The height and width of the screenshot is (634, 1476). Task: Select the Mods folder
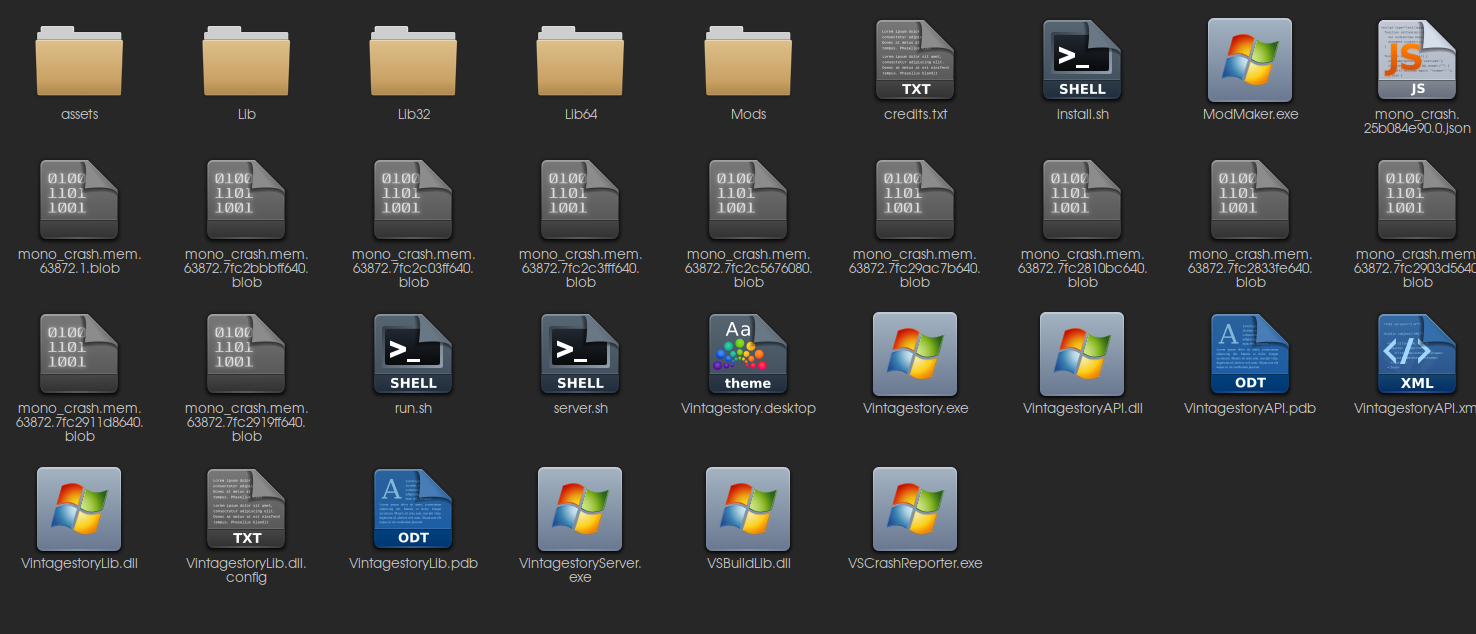tap(748, 62)
